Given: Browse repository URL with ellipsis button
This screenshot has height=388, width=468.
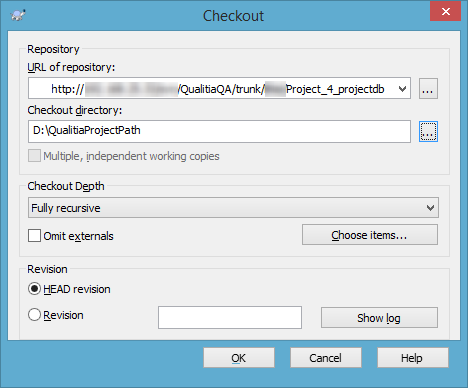Looking at the screenshot, I should coord(428,88).
